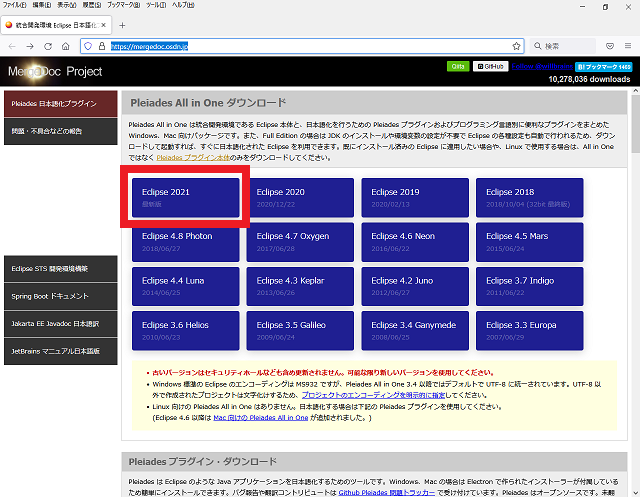Select the Eclipse 2019 download tile
Screen dimensions: 640x497
click(415, 197)
